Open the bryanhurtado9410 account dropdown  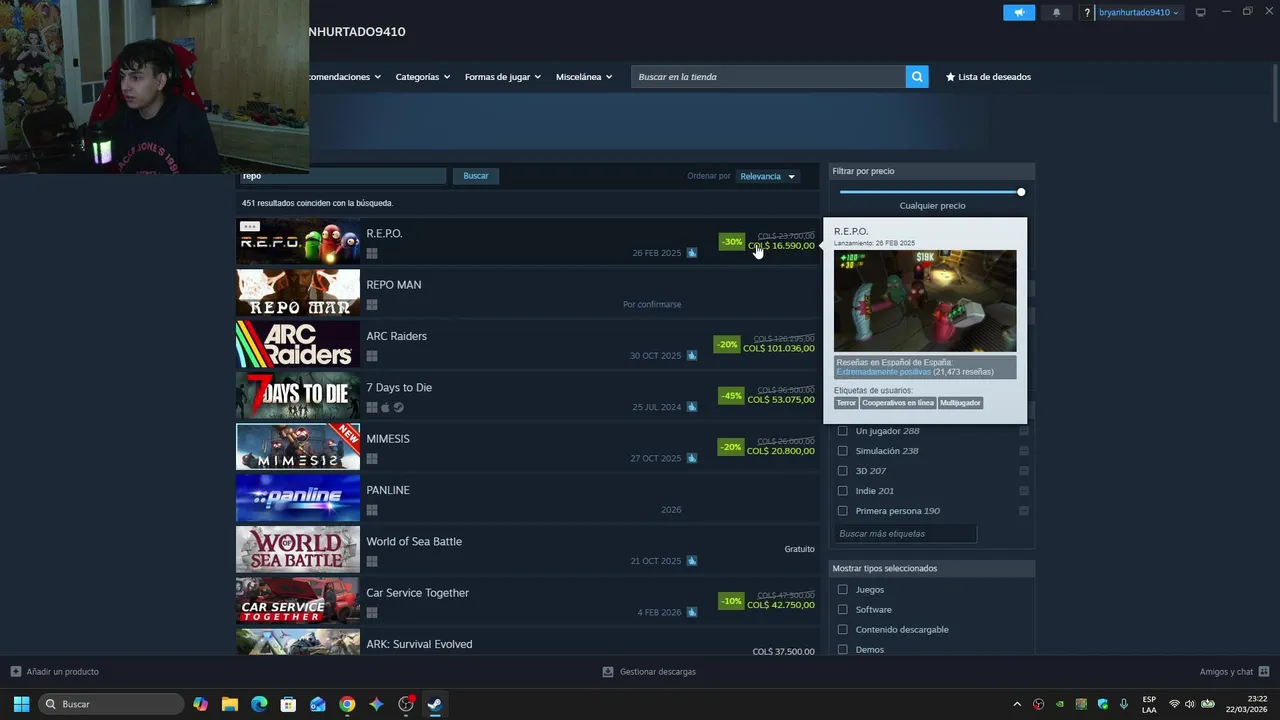[x=1138, y=13]
